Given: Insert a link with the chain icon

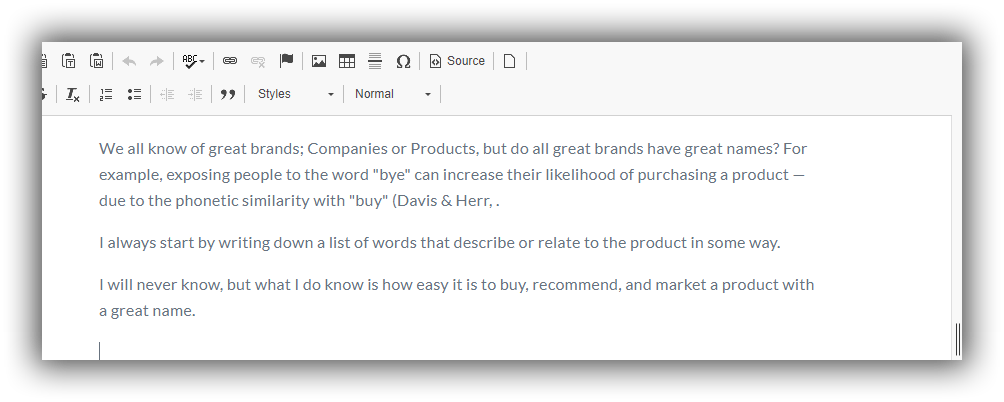Looking at the screenshot, I should pyautogui.click(x=230, y=61).
